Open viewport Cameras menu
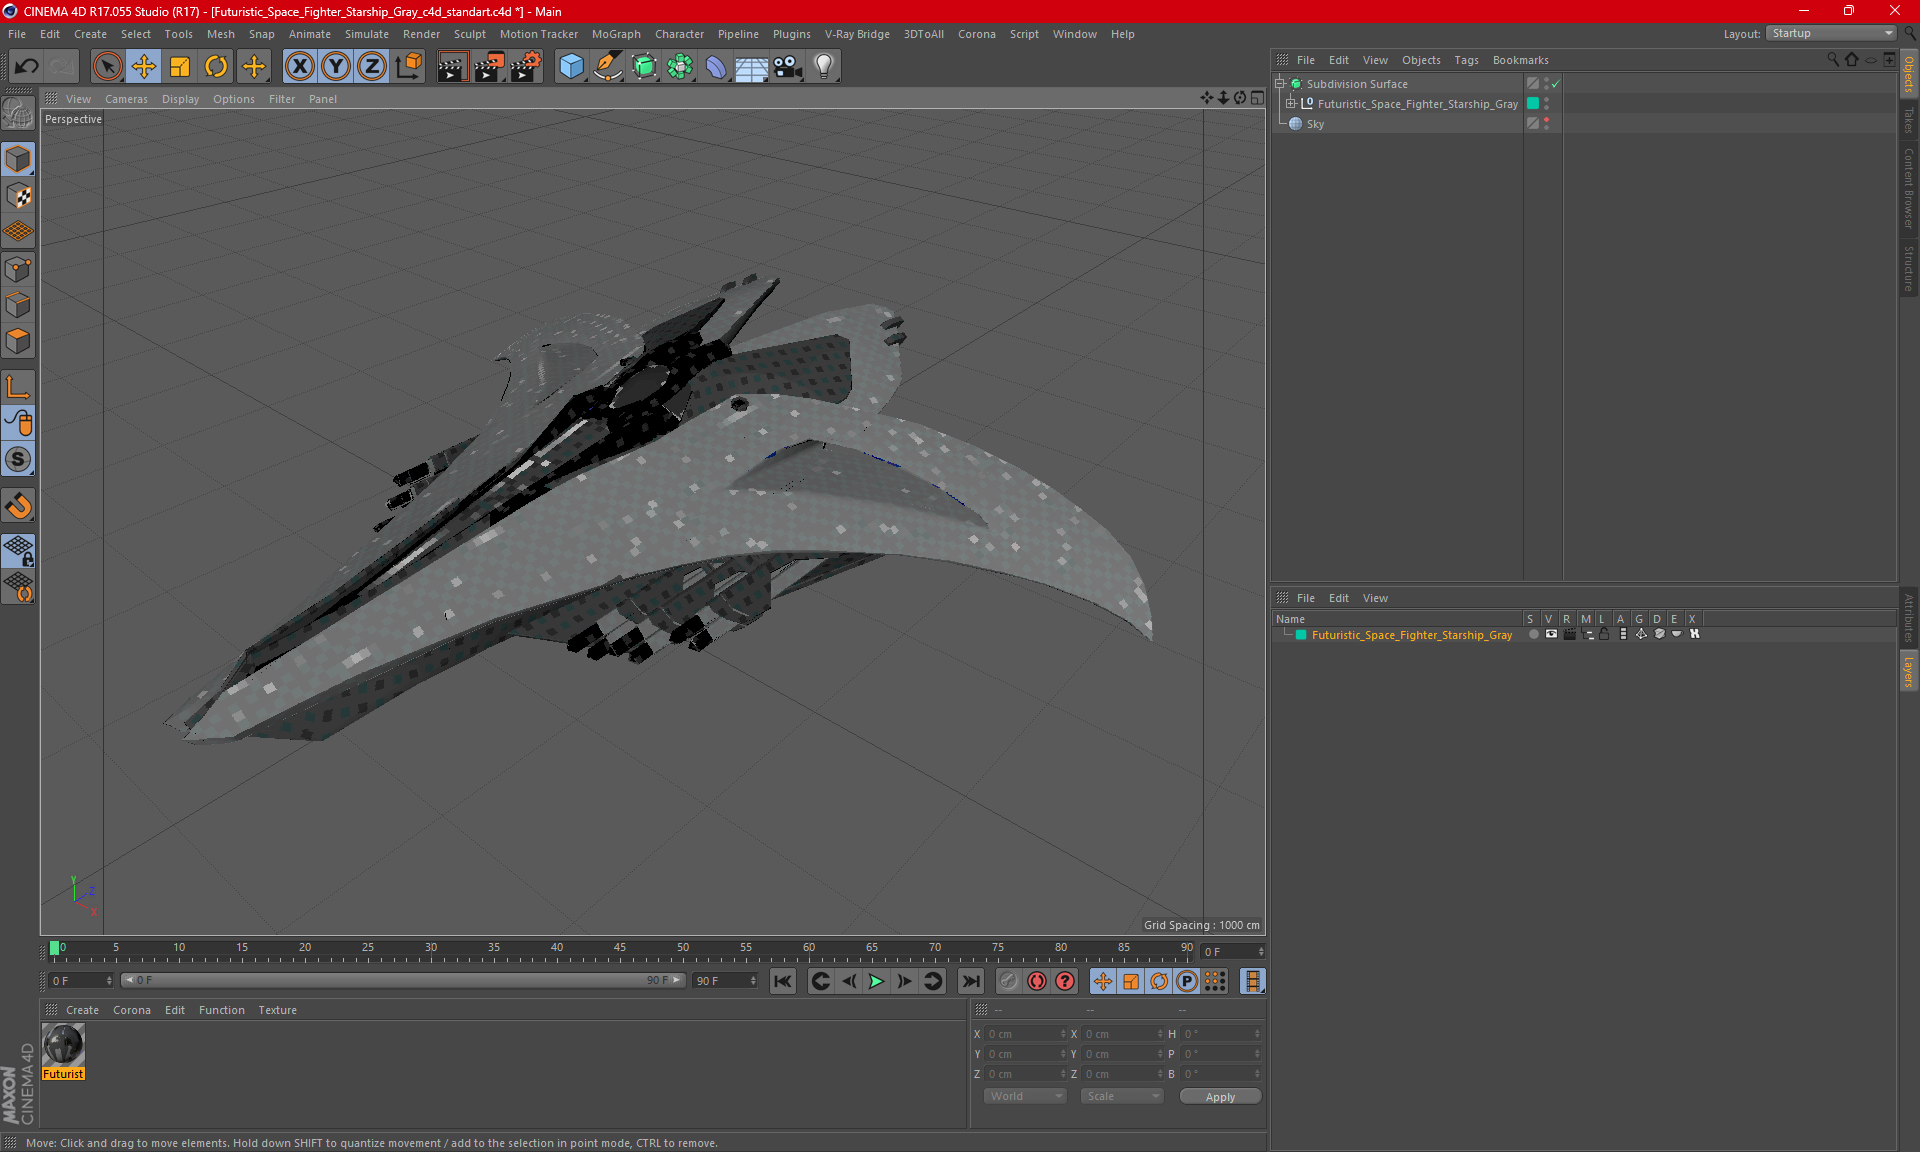1920x1152 pixels. [x=126, y=99]
